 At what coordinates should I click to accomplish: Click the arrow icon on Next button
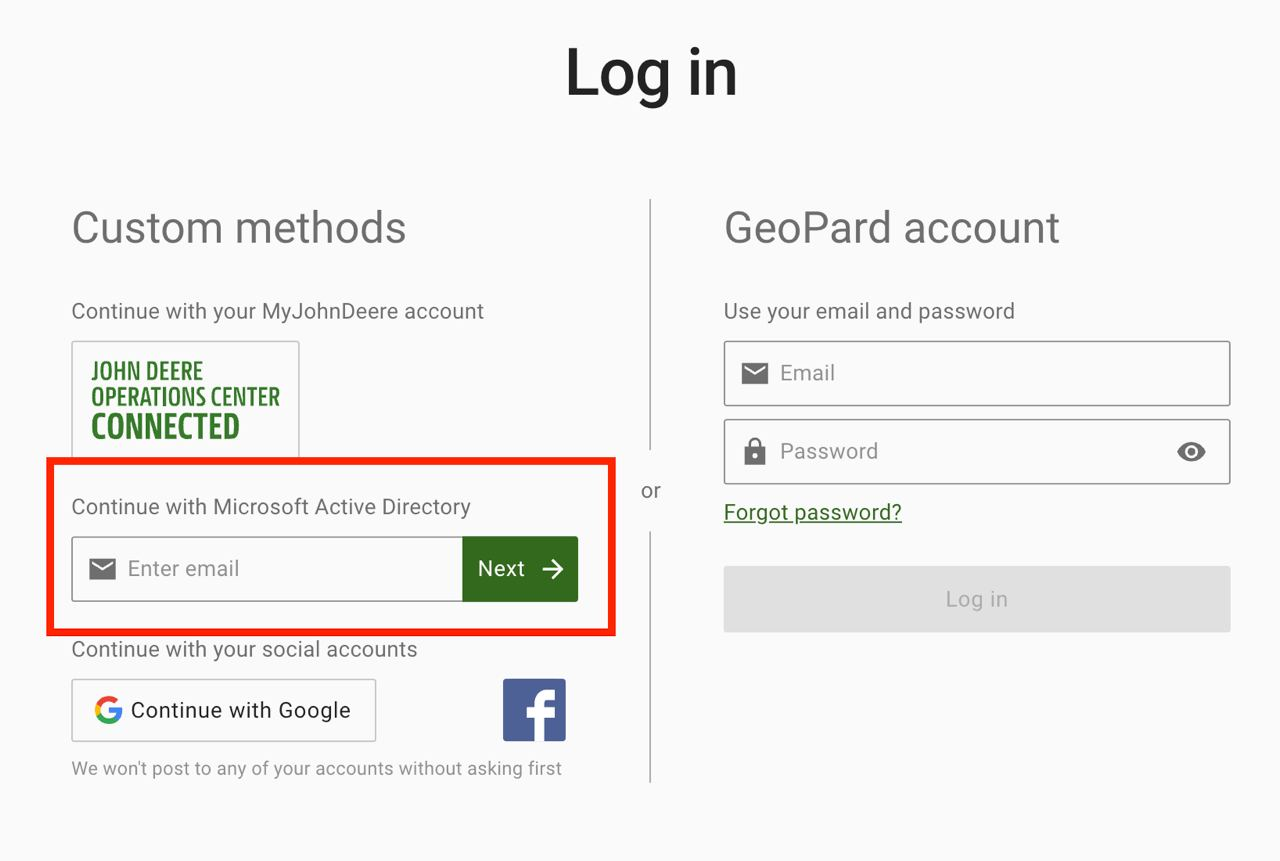click(553, 569)
